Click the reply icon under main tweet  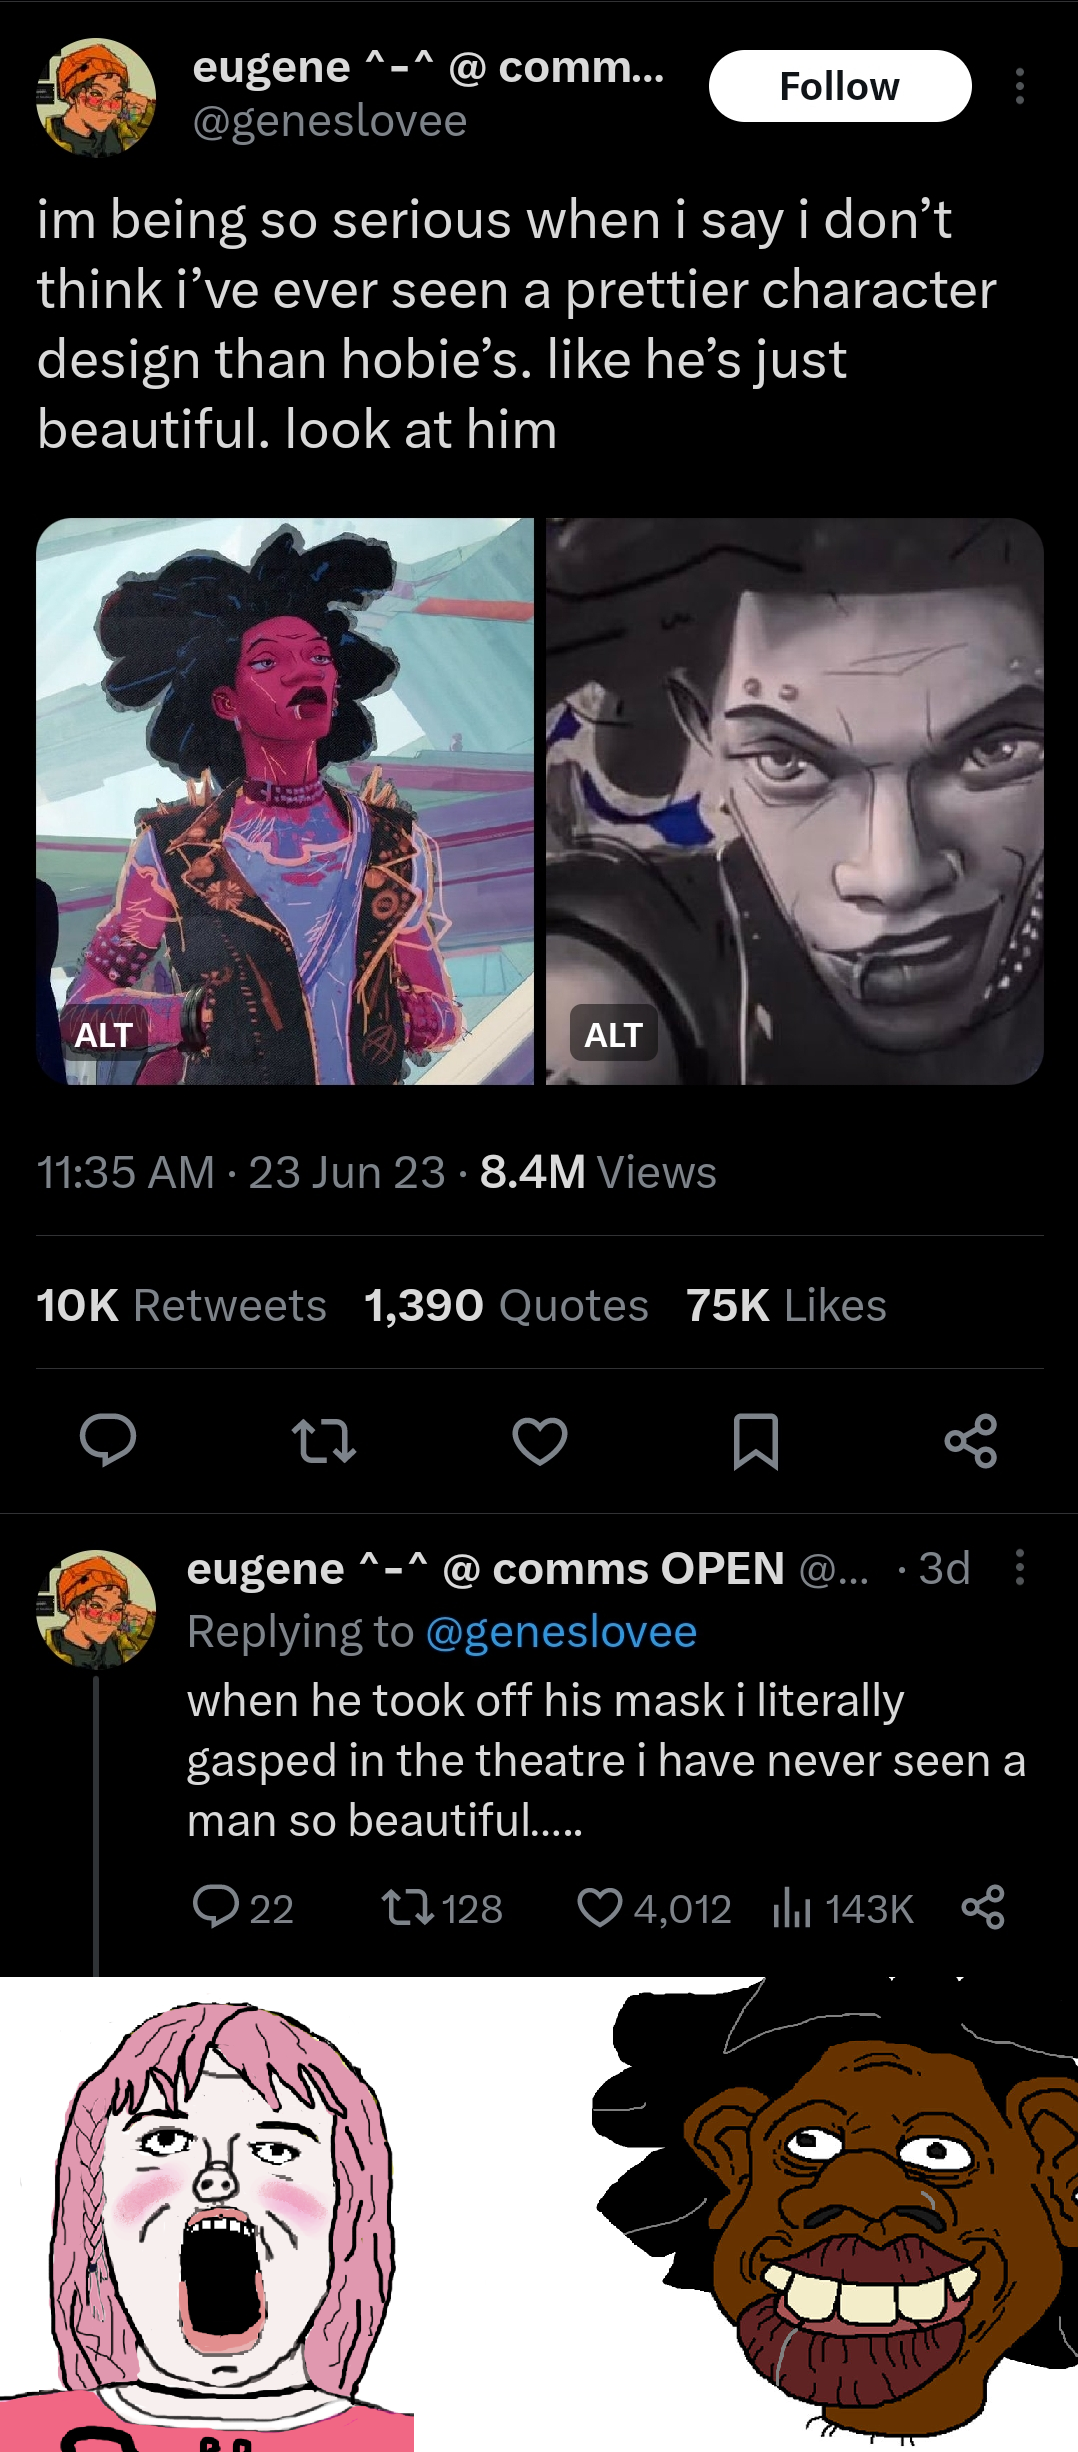tap(108, 1440)
